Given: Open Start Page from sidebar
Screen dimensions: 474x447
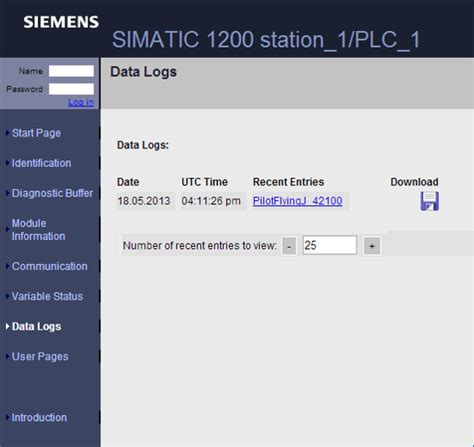Looking at the screenshot, I should pyautogui.click(x=36, y=133).
